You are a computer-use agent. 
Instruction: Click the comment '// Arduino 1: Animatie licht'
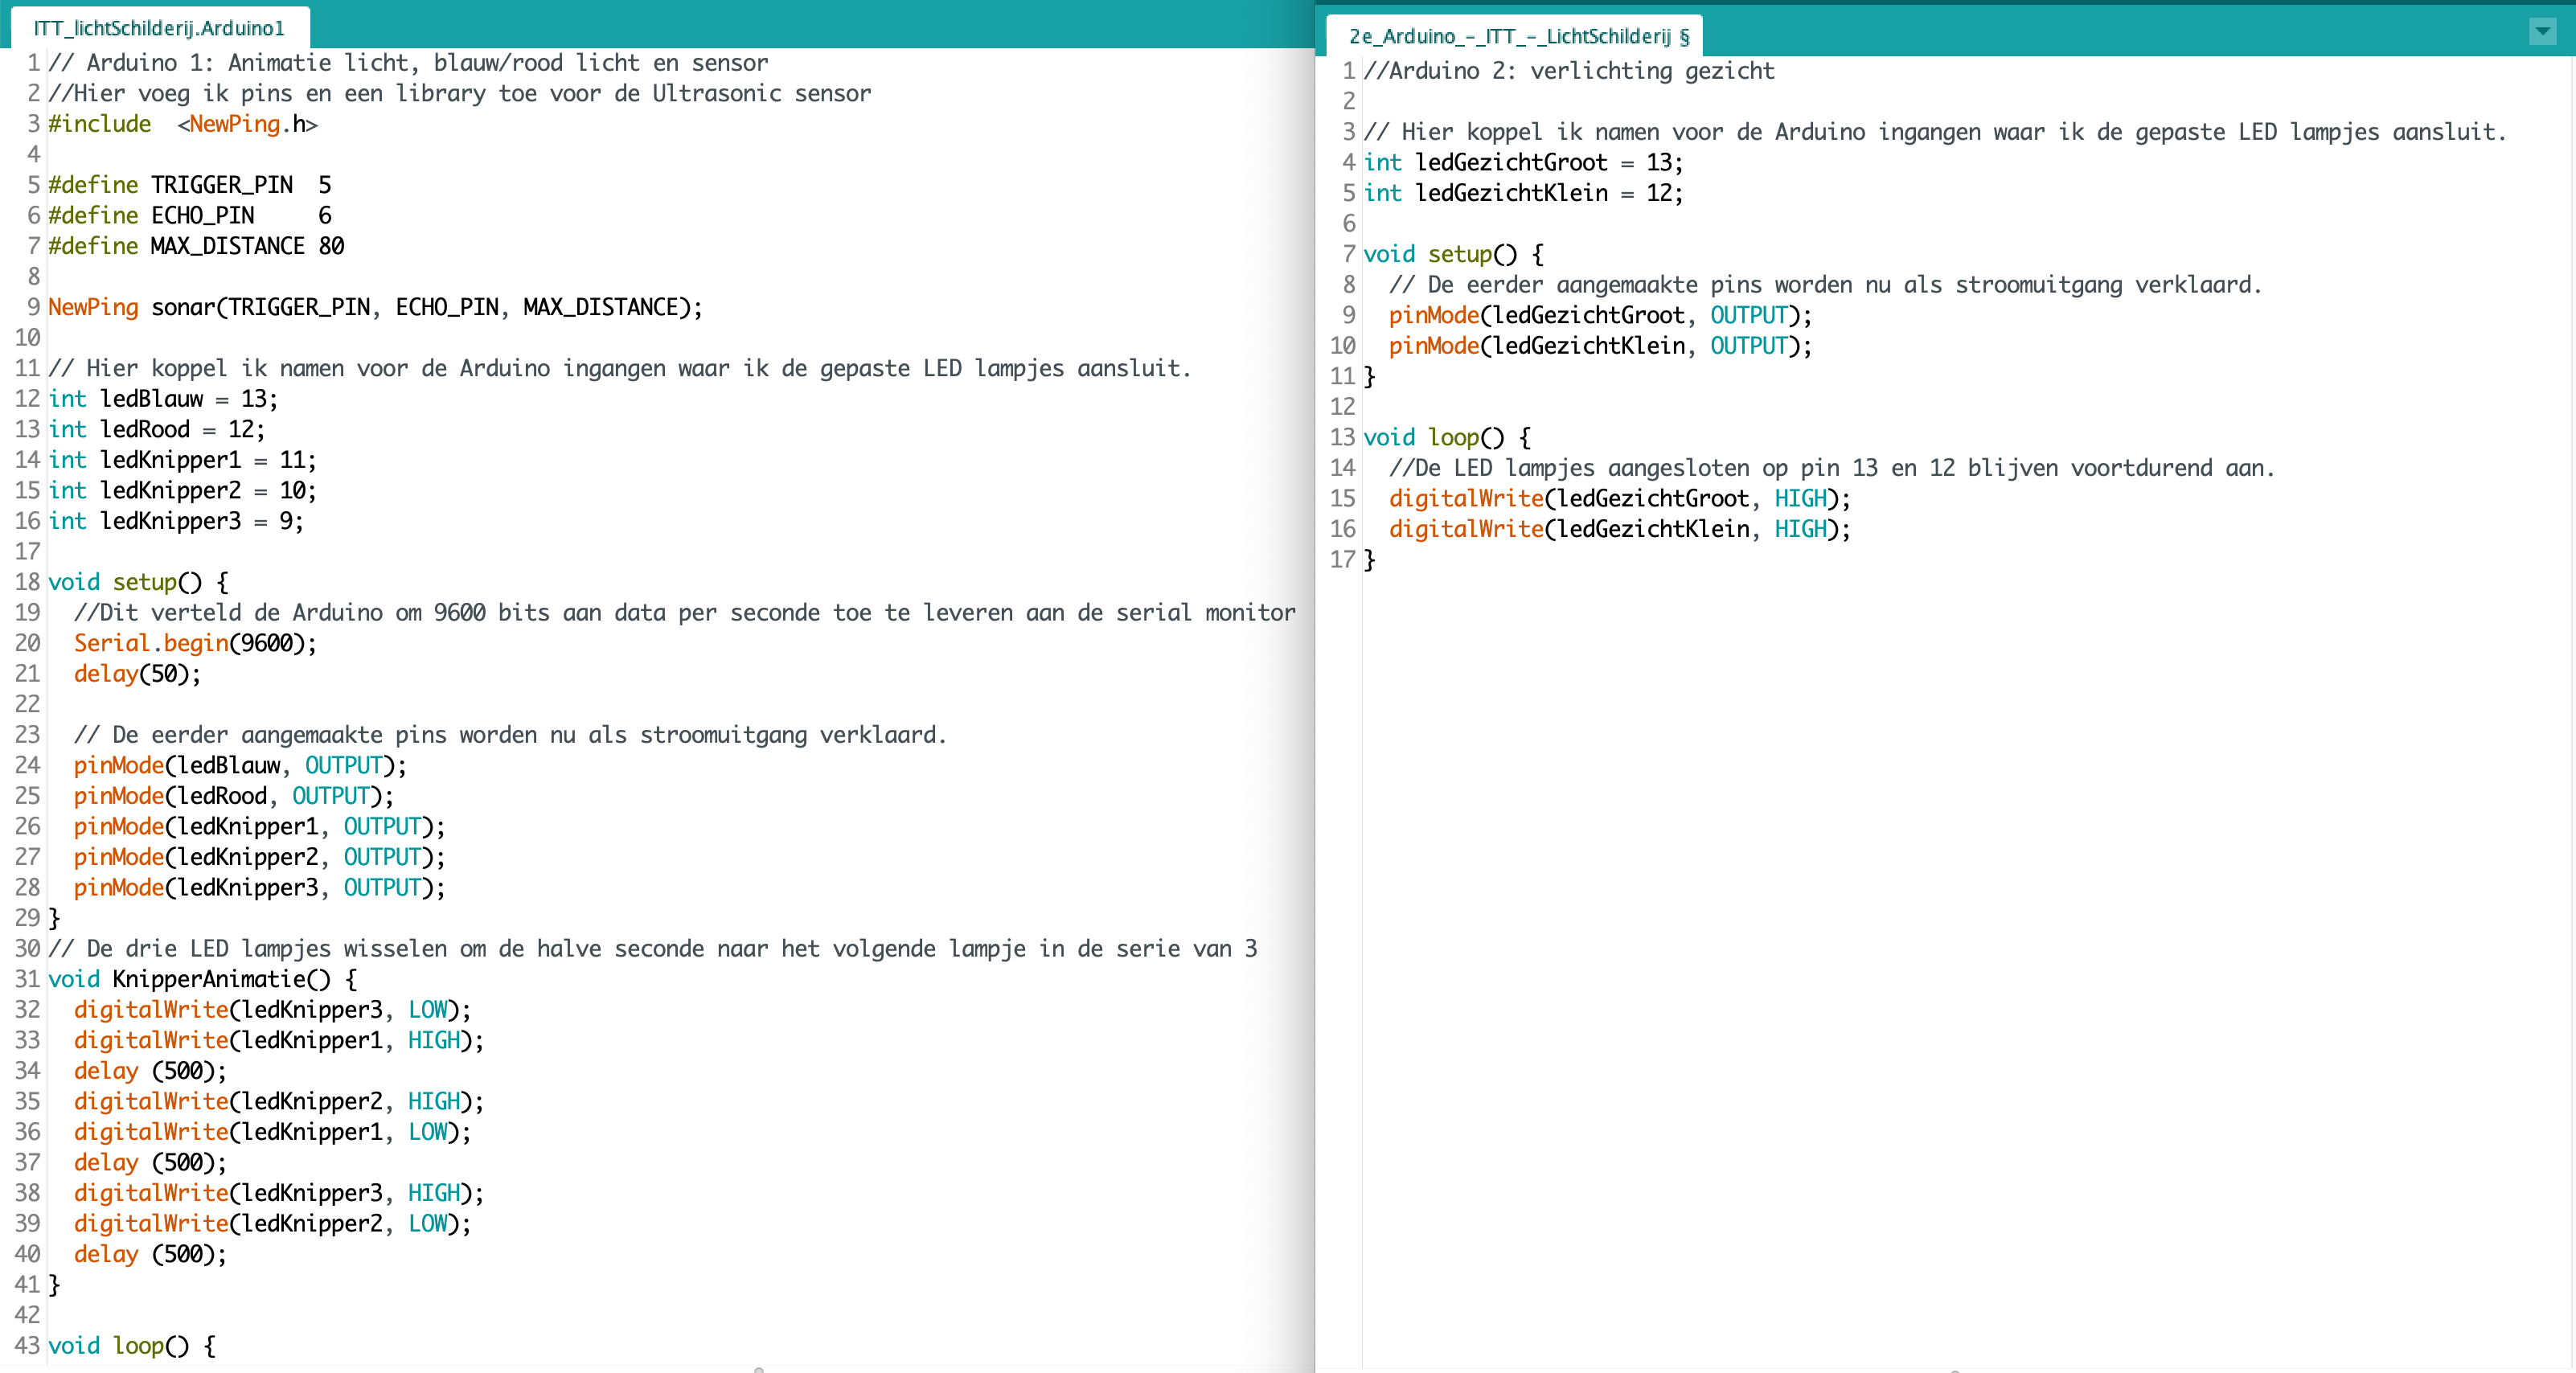click(x=408, y=63)
